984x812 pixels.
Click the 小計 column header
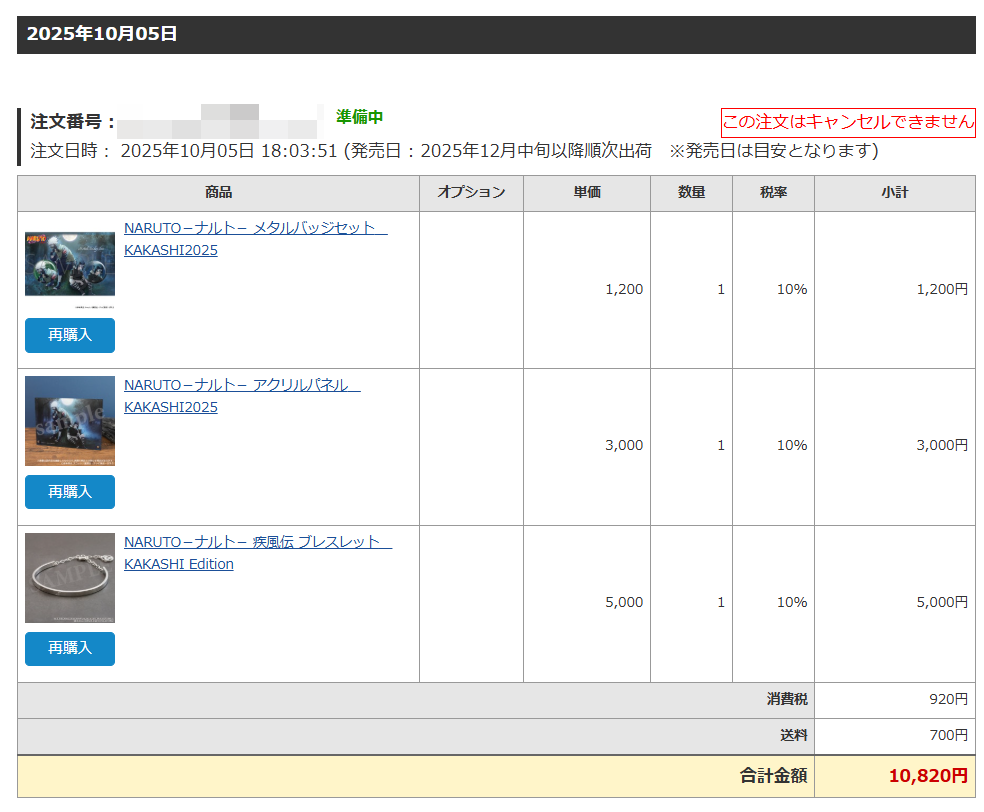click(x=894, y=193)
